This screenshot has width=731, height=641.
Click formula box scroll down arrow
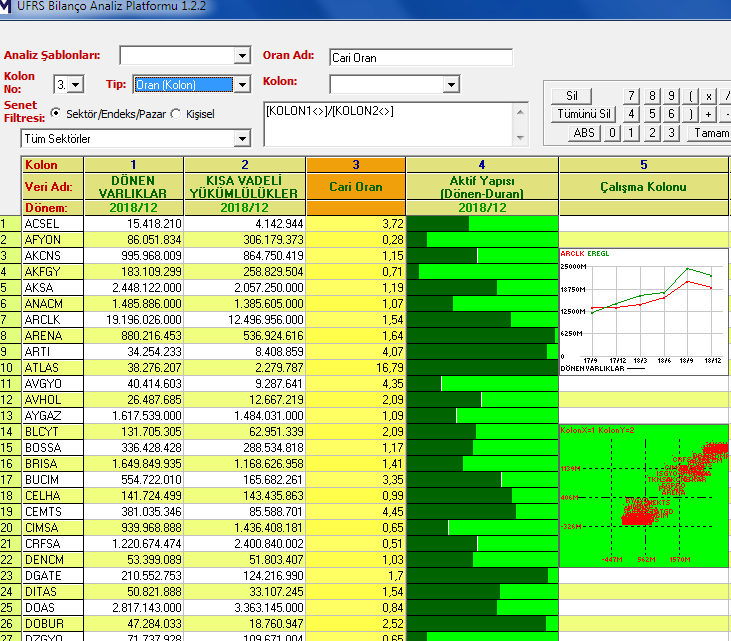click(x=520, y=138)
